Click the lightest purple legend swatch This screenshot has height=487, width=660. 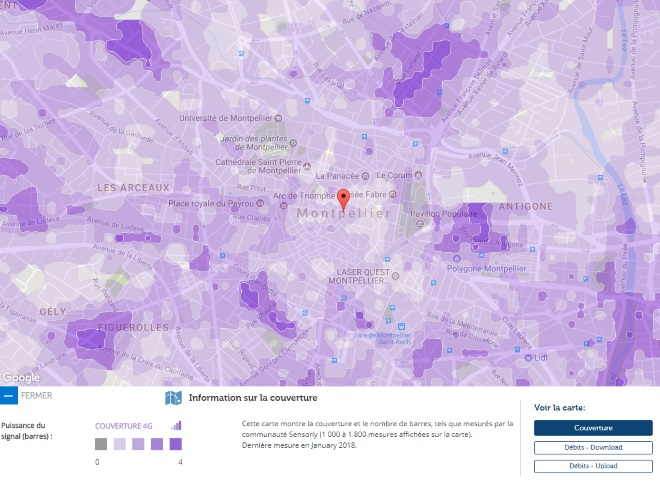tap(120, 444)
